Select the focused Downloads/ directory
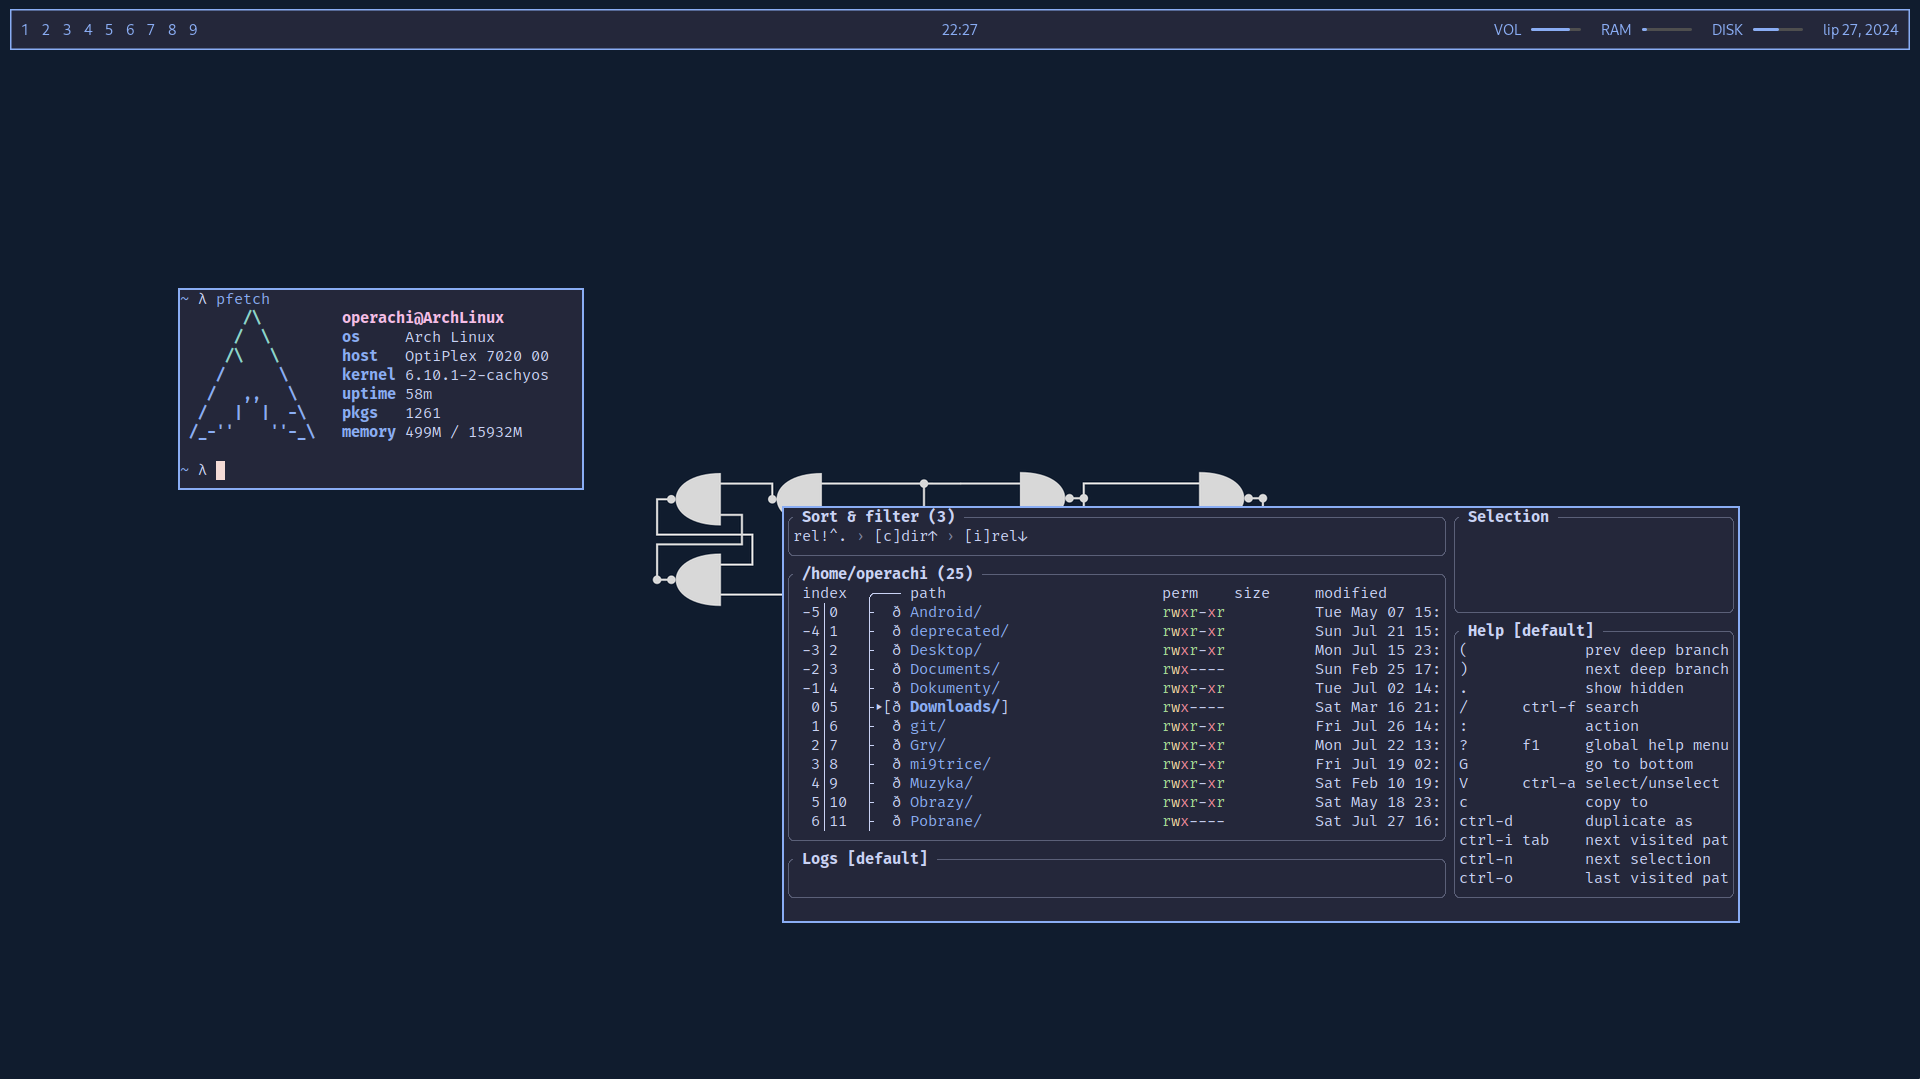Screen dimensions: 1920x1079 (953, 707)
